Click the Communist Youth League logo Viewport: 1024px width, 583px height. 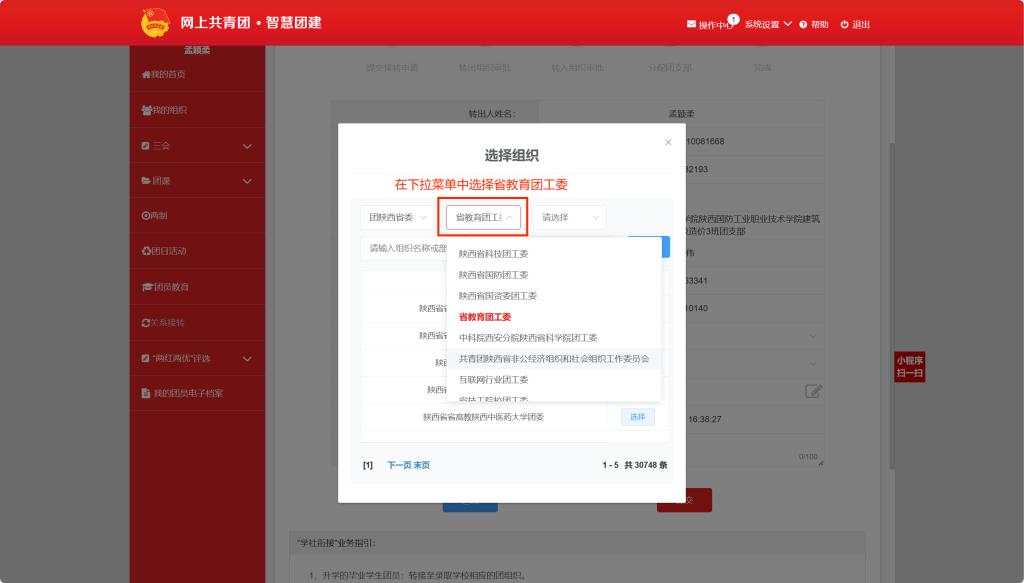tap(155, 22)
